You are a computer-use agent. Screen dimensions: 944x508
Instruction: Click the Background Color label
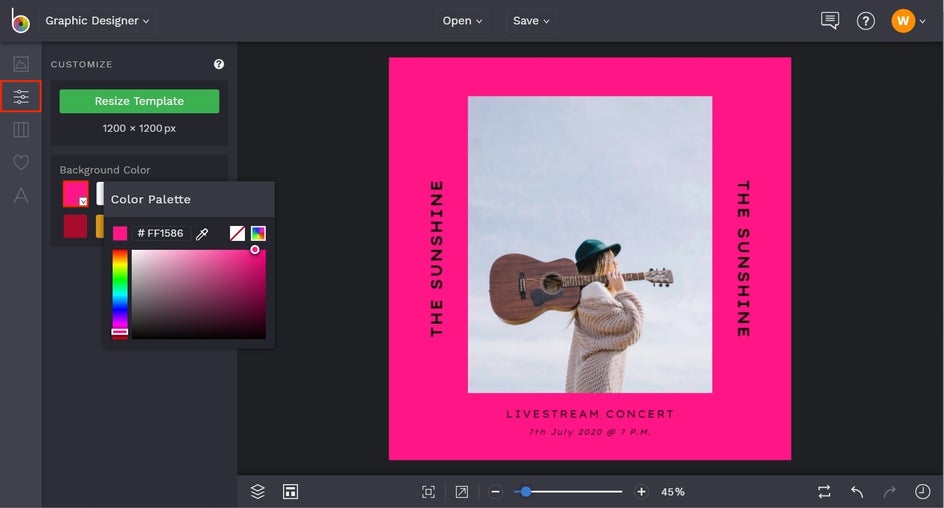pos(105,170)
